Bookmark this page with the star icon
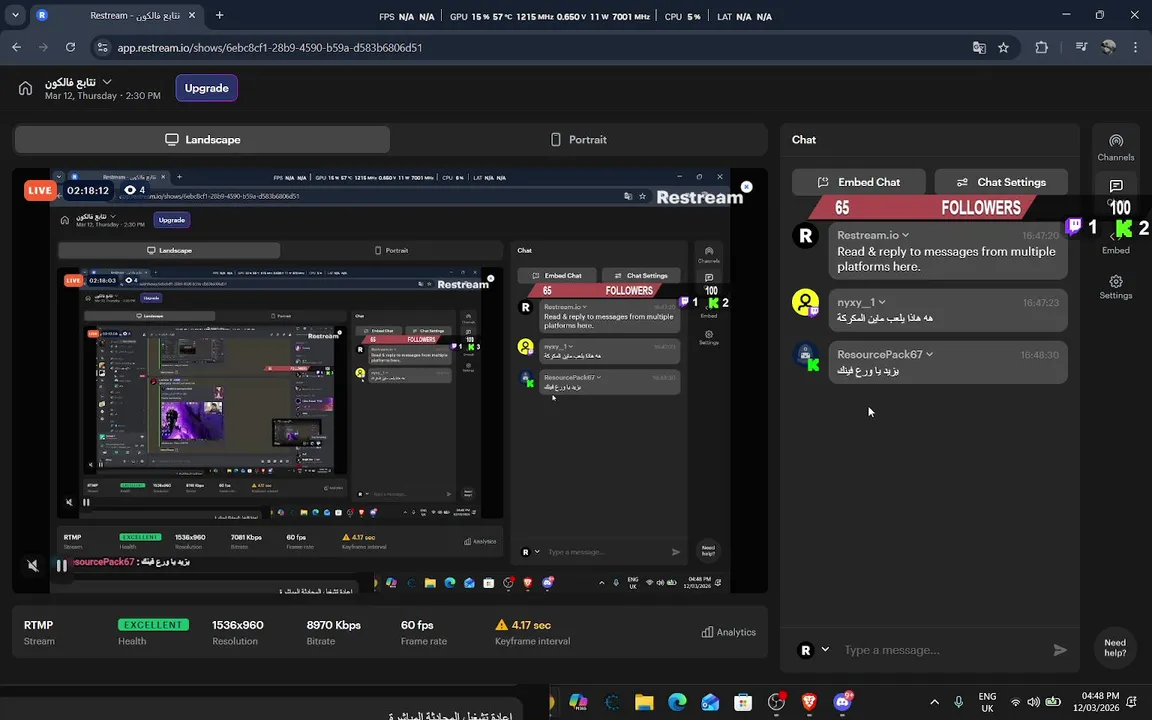Image resolution: width=1152 pixels, height=720 pixels. [1004, 48]
